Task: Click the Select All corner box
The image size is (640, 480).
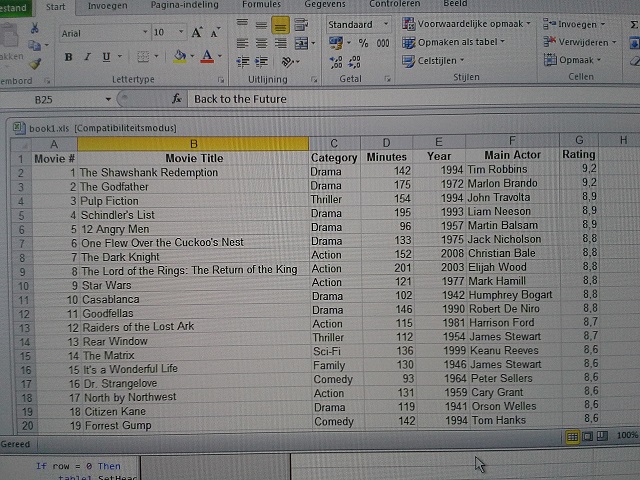Action: tap(21, 144)
